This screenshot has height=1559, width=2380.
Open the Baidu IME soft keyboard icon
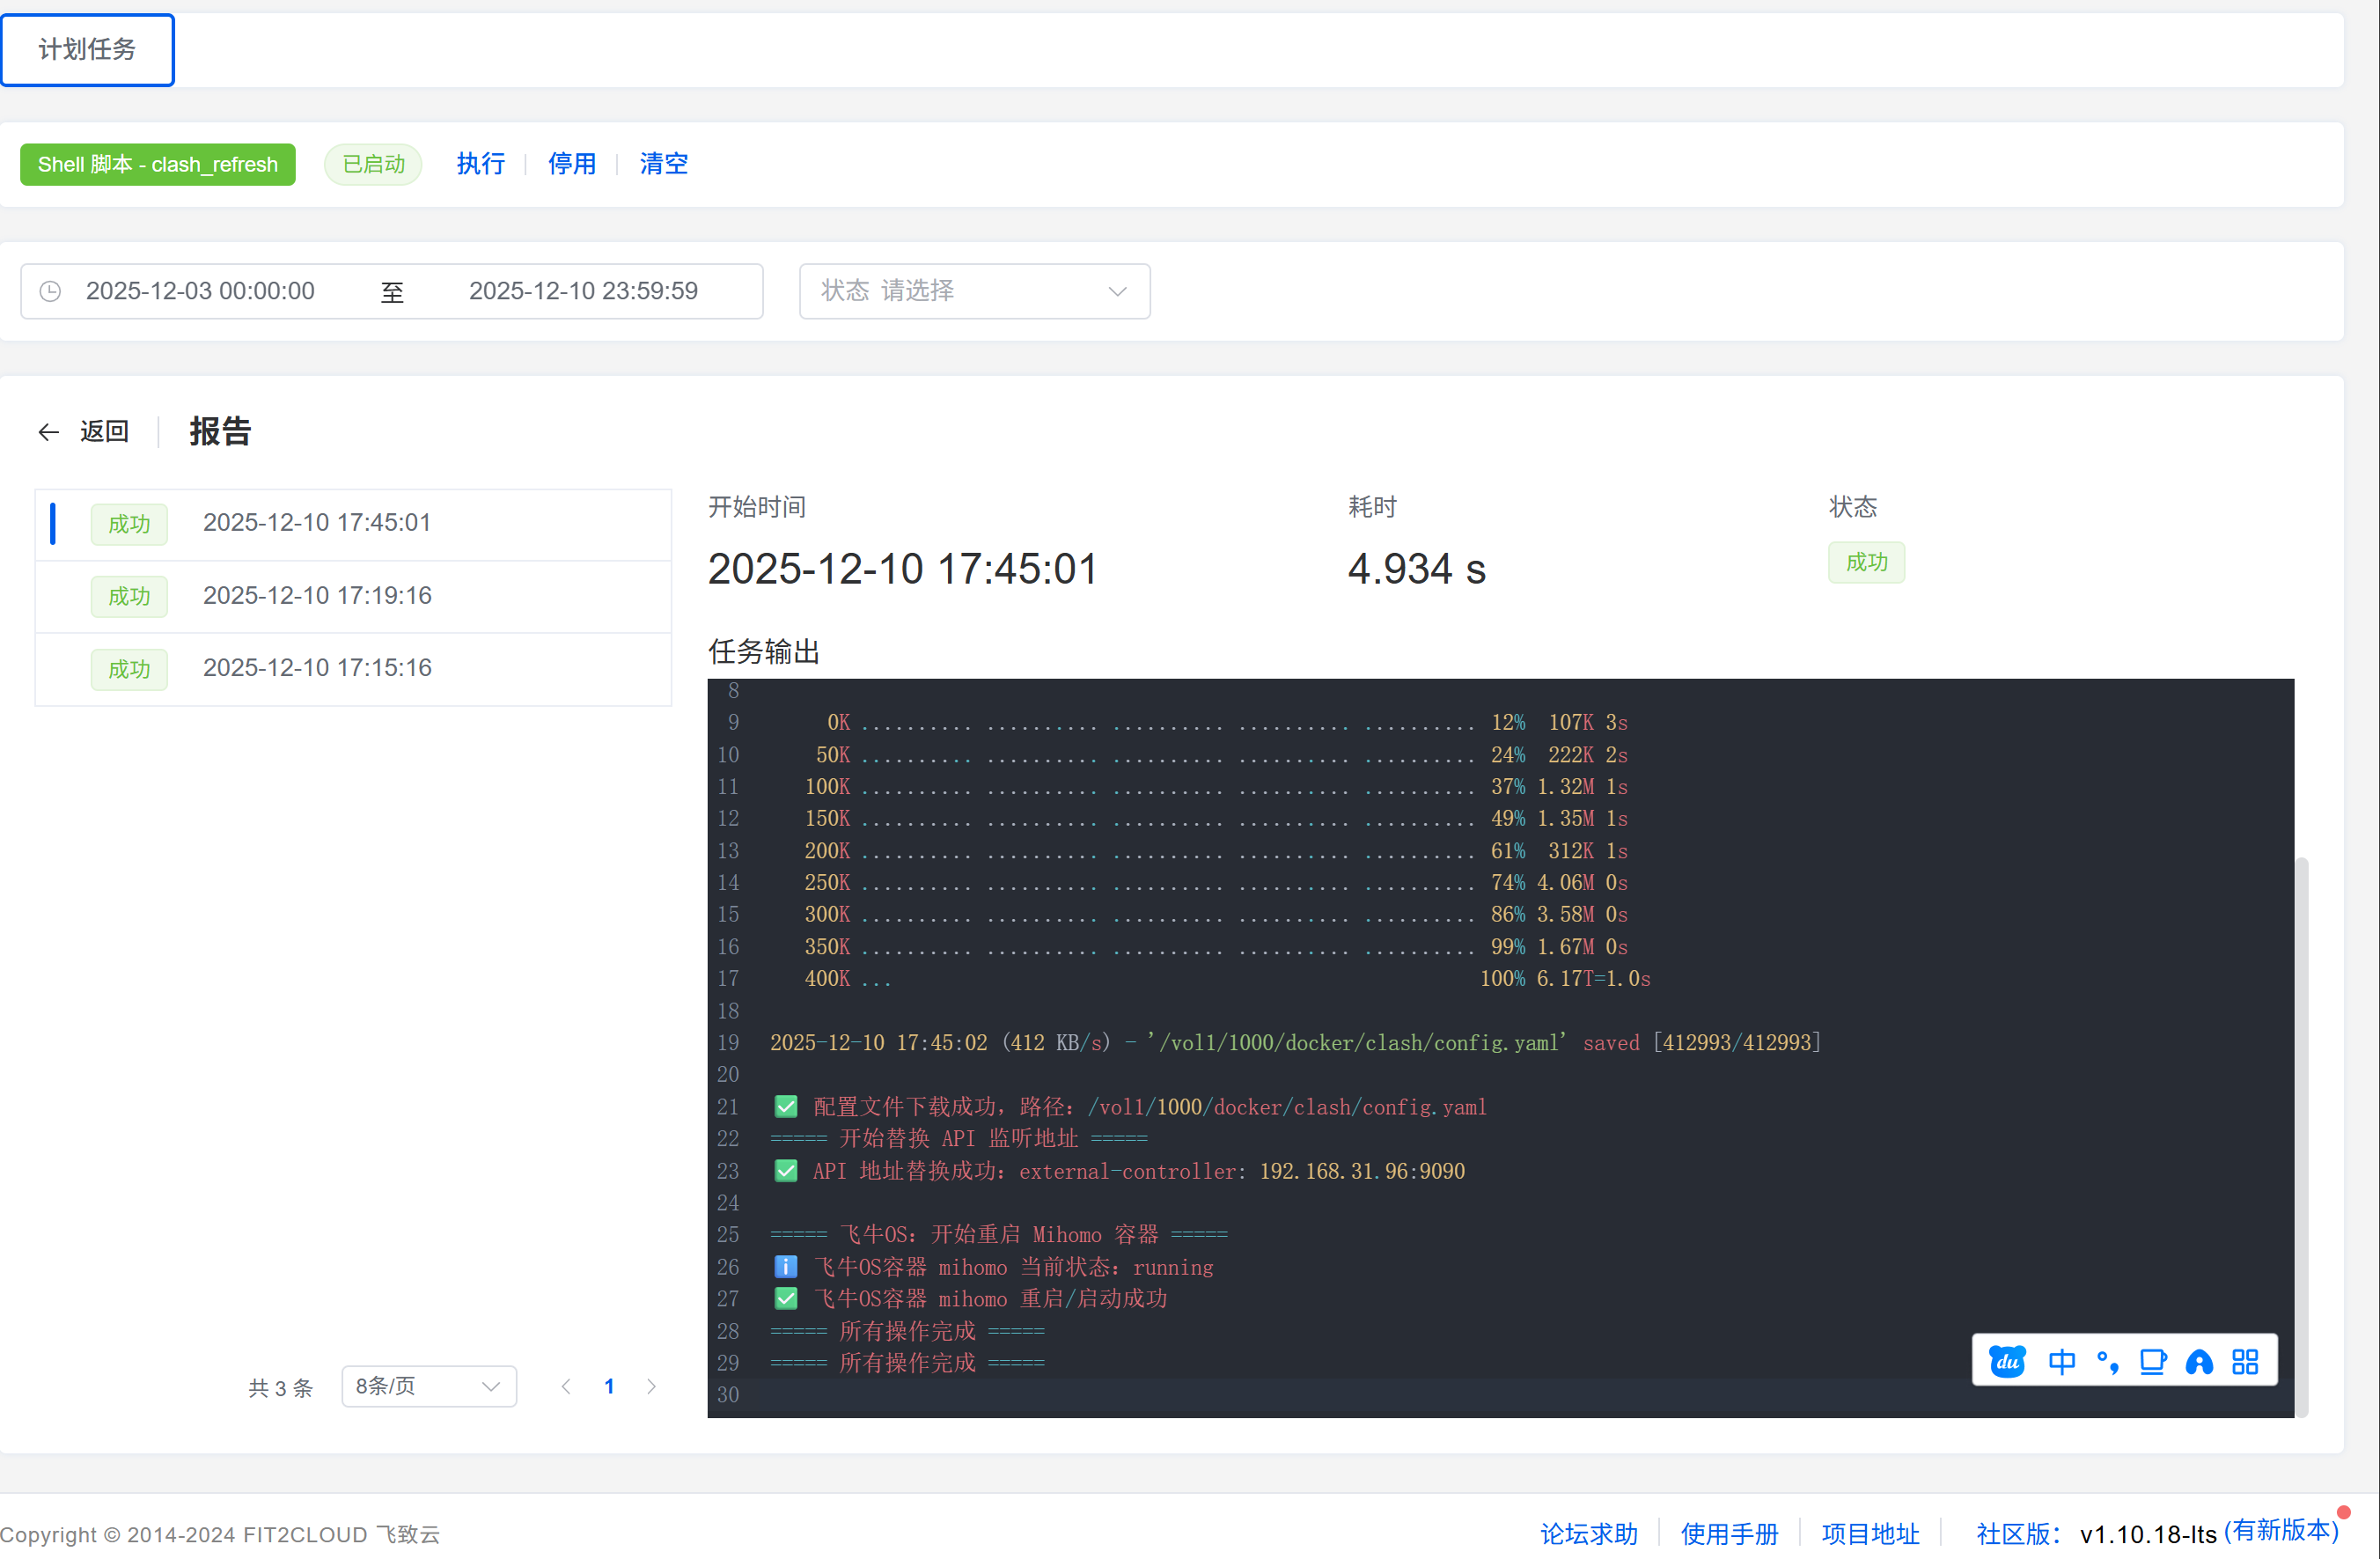tap(2153, 1361)
